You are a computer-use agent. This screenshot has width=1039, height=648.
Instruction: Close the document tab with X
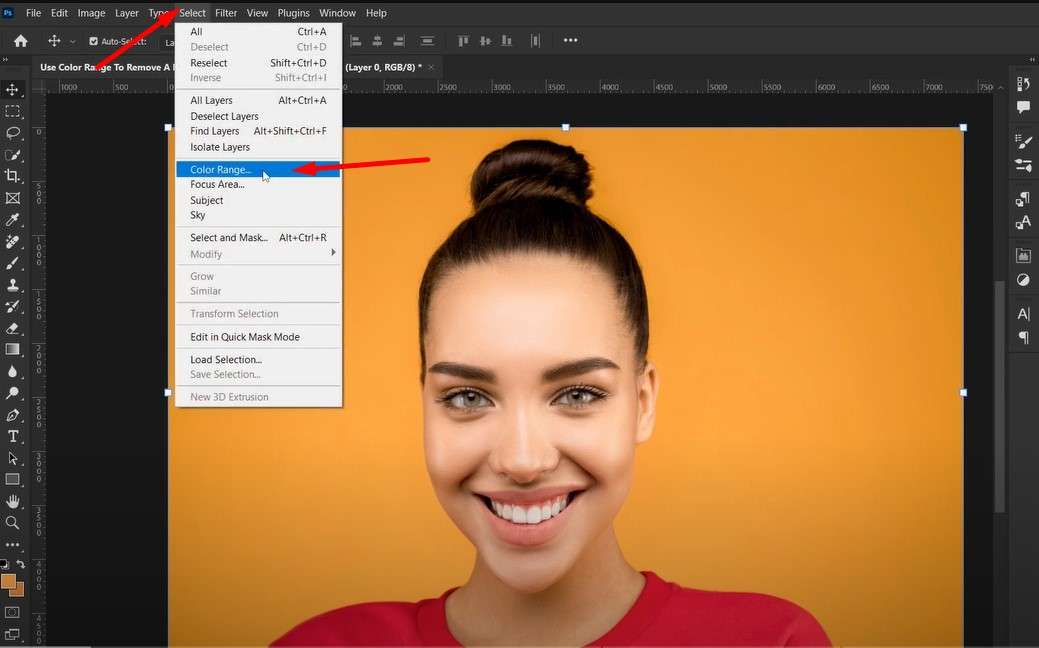[x=431, y=67]
